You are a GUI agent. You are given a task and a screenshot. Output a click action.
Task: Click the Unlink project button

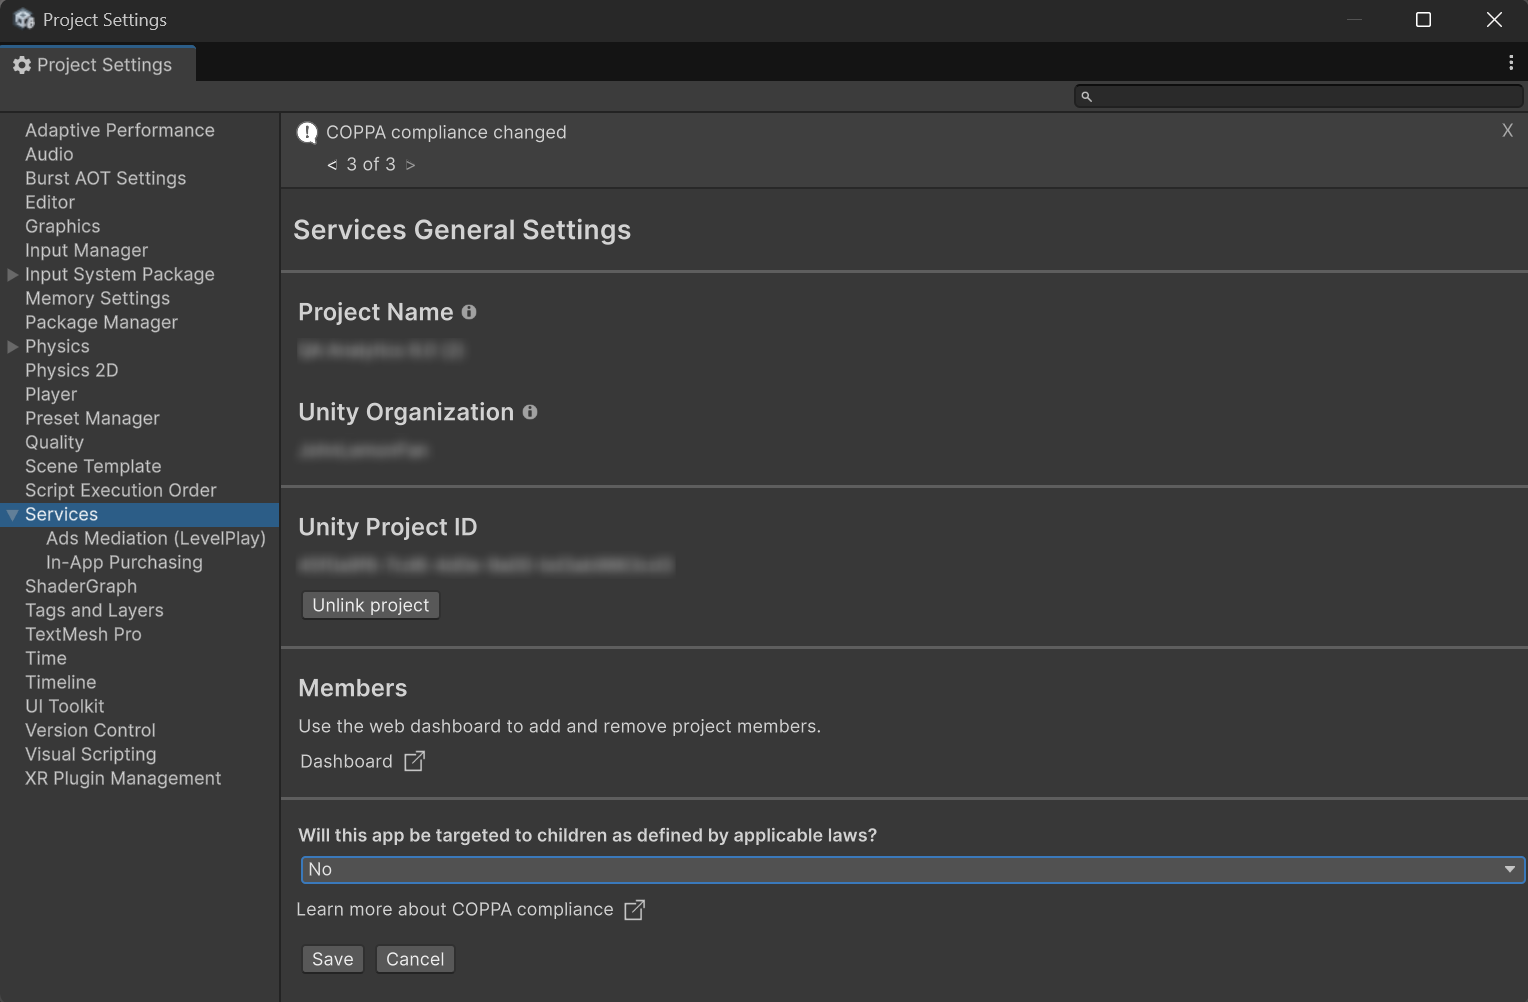370,605
